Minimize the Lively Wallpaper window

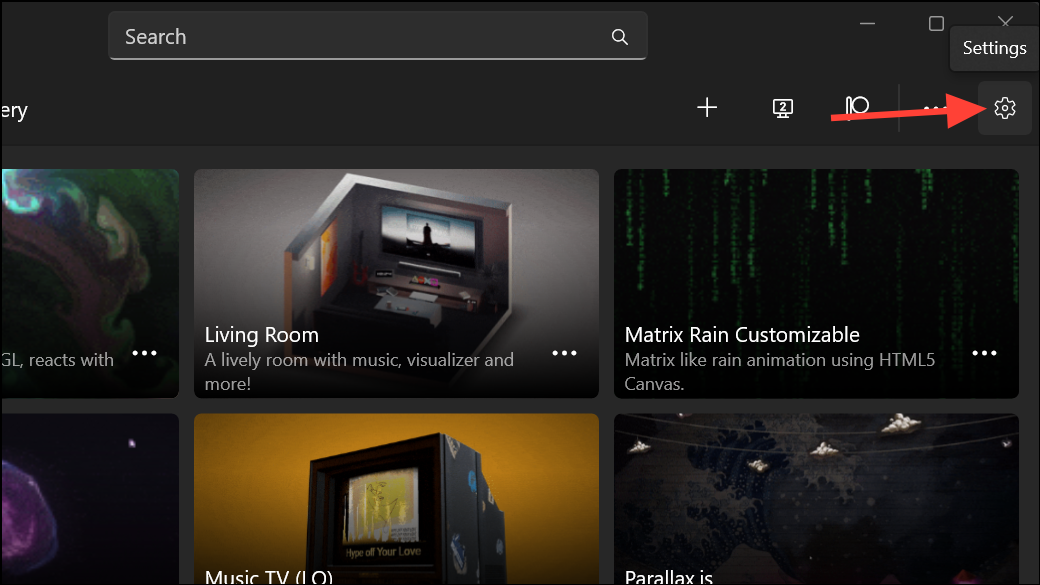click(x=868, y=24)
